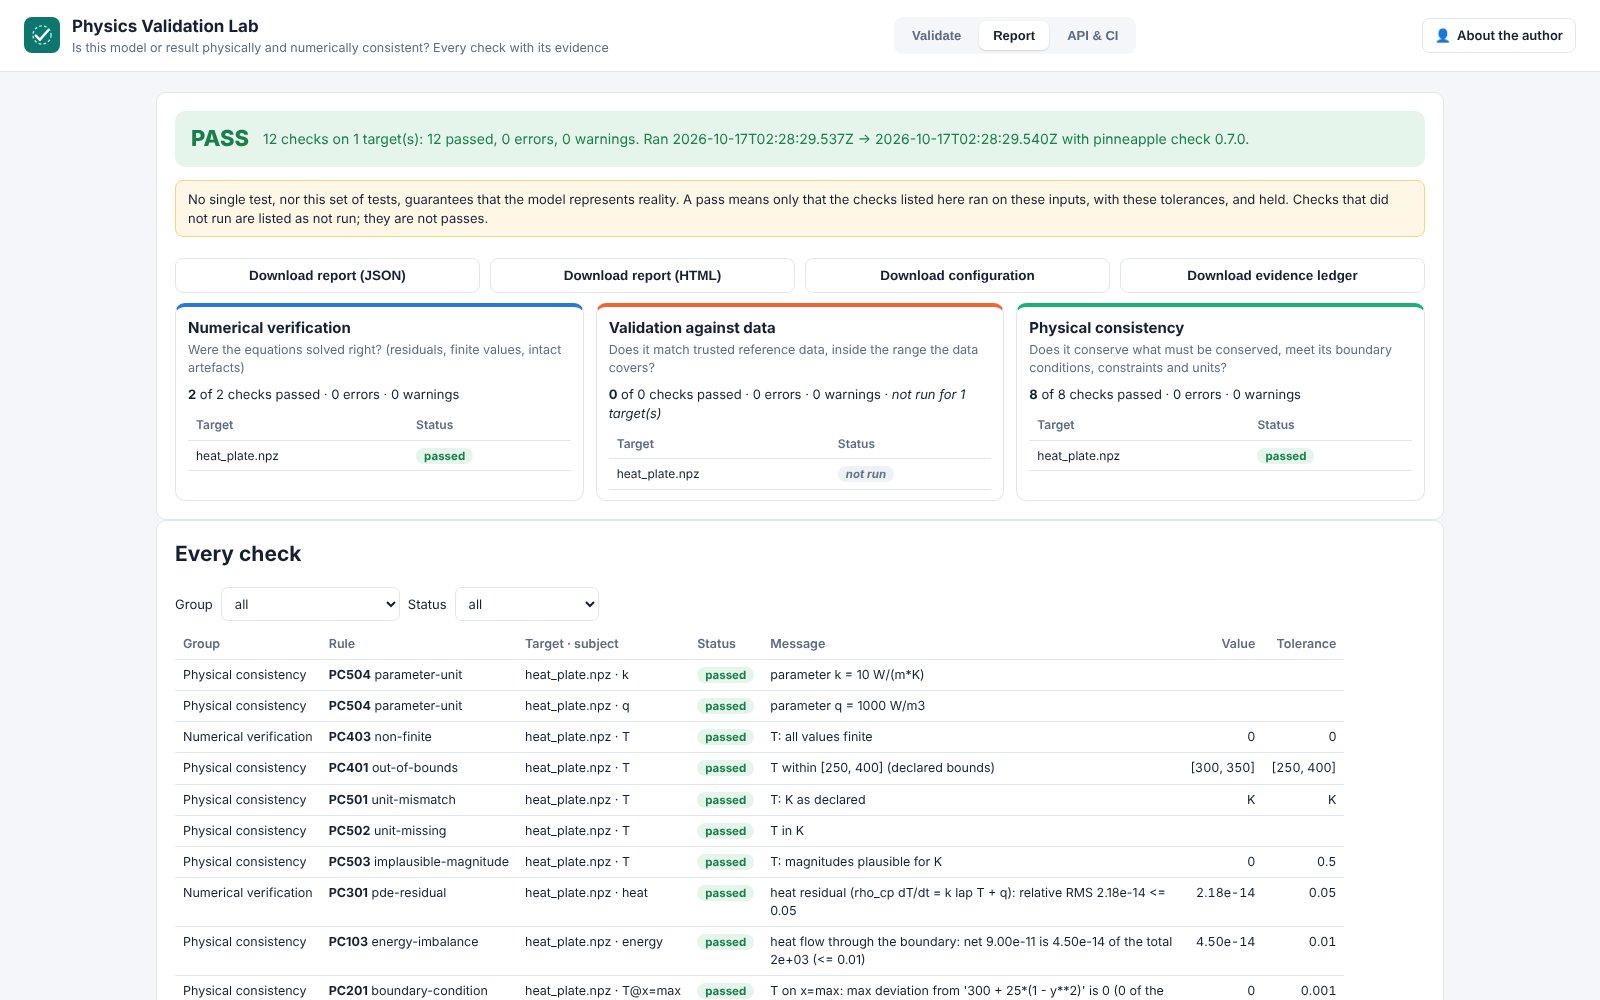Screen dimensions: 1600x1000
Task: Click the value '2.18e-14'
Action: [x=1225, y=893]
